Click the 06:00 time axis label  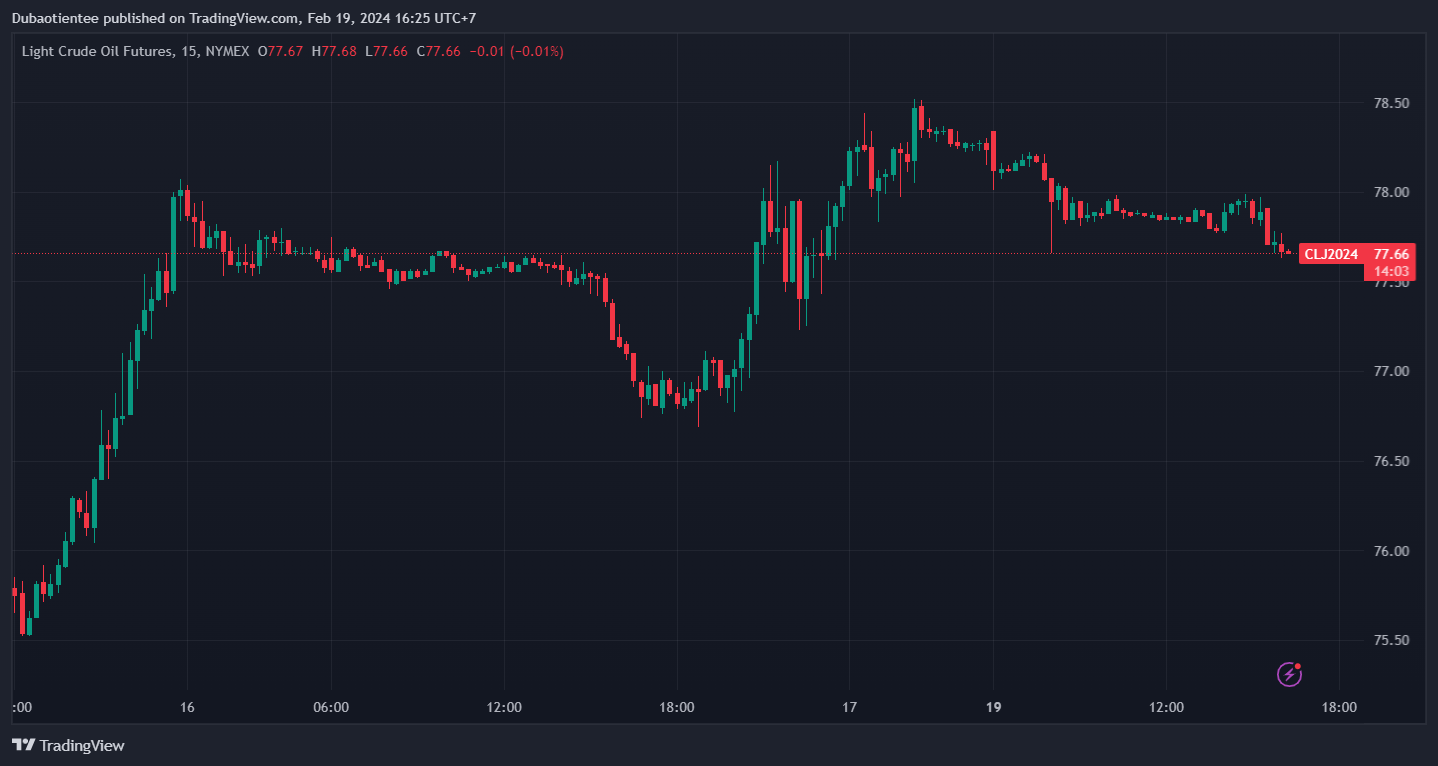[x=331, y=708]
